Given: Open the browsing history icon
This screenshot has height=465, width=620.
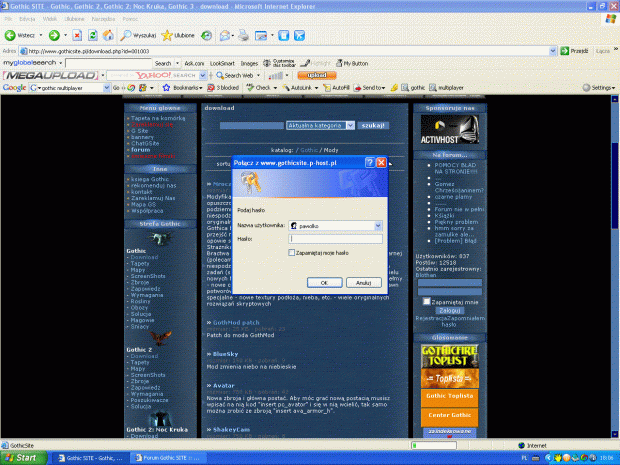Looking at the screenshot, I should click(x=206, y=36).
